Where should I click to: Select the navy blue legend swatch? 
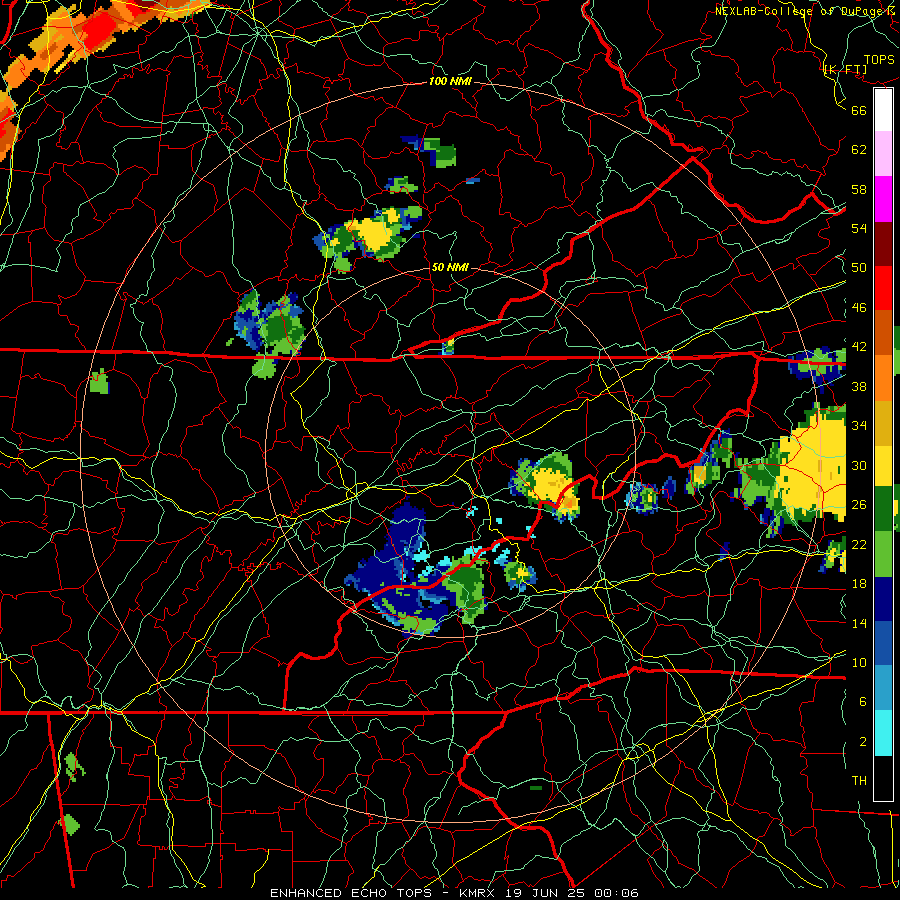(883, 599)
